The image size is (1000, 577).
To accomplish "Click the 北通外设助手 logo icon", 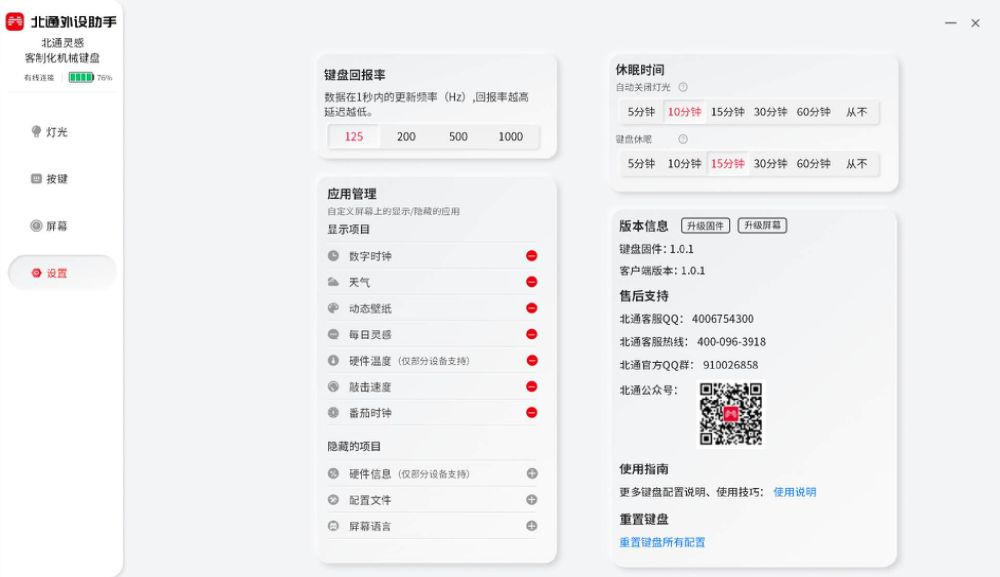I will tap(15, 22).
